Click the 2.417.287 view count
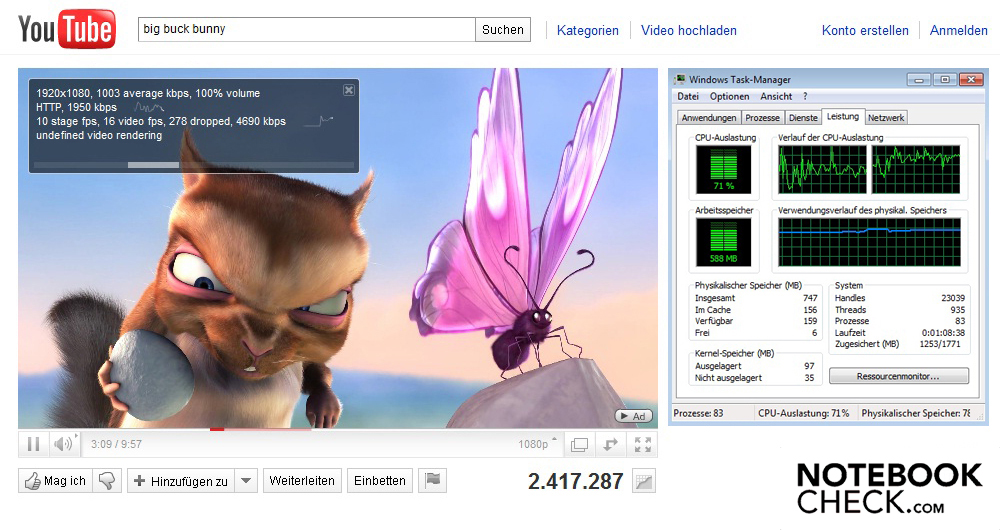The image size is (1000, 530). [x=575, y=482]
